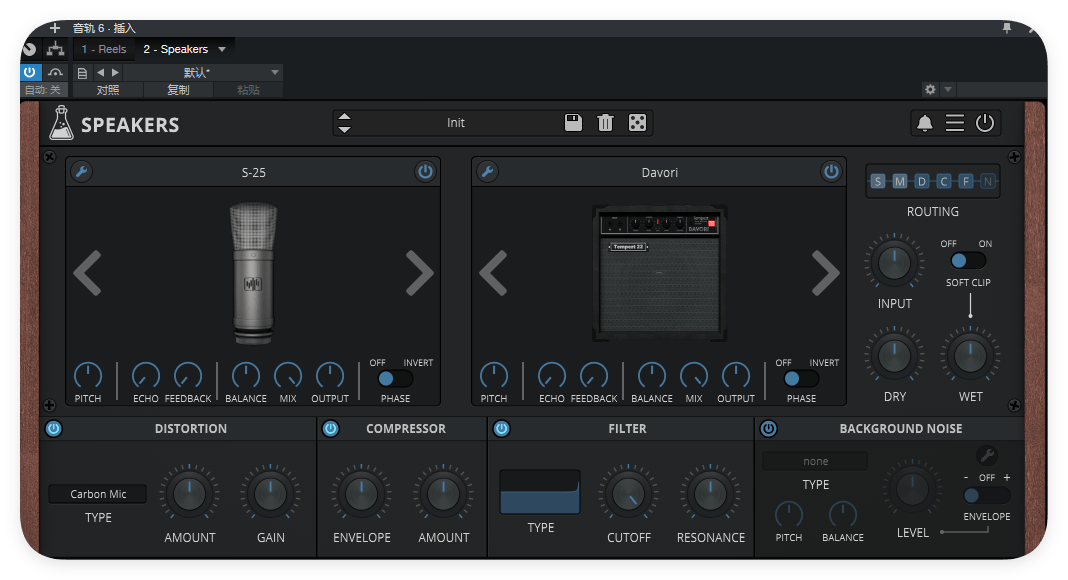The image size is (1068, 580).
Task: Click the N routing block
Action: pyautogui.click(x=987, y=181)
